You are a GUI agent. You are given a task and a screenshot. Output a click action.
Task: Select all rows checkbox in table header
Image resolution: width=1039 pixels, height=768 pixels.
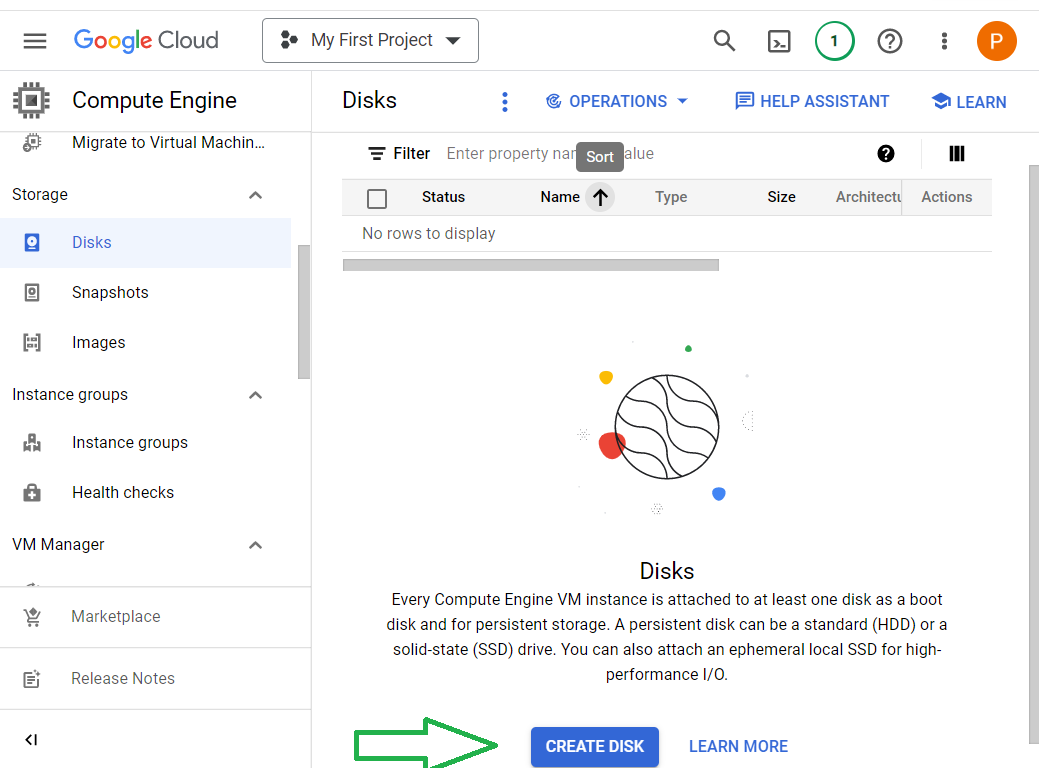[377, 198]
